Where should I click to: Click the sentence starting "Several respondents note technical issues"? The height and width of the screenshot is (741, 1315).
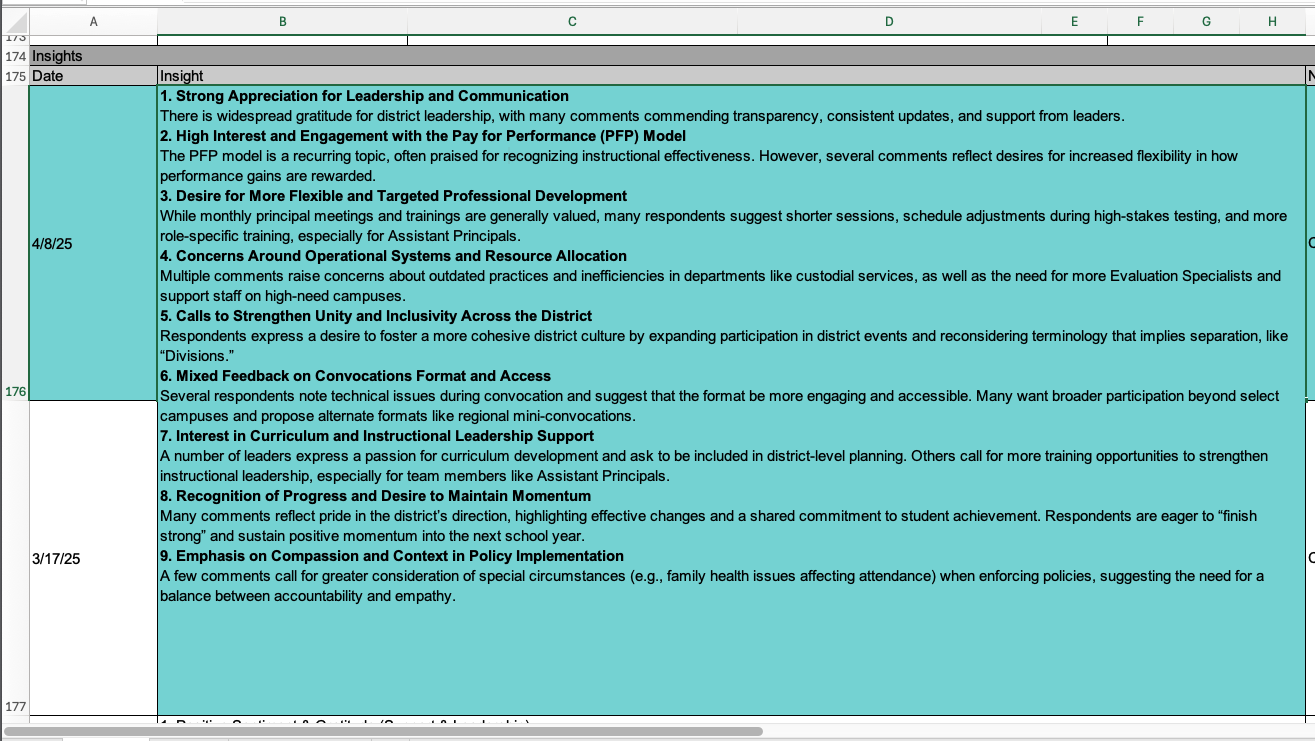point(720,406)
